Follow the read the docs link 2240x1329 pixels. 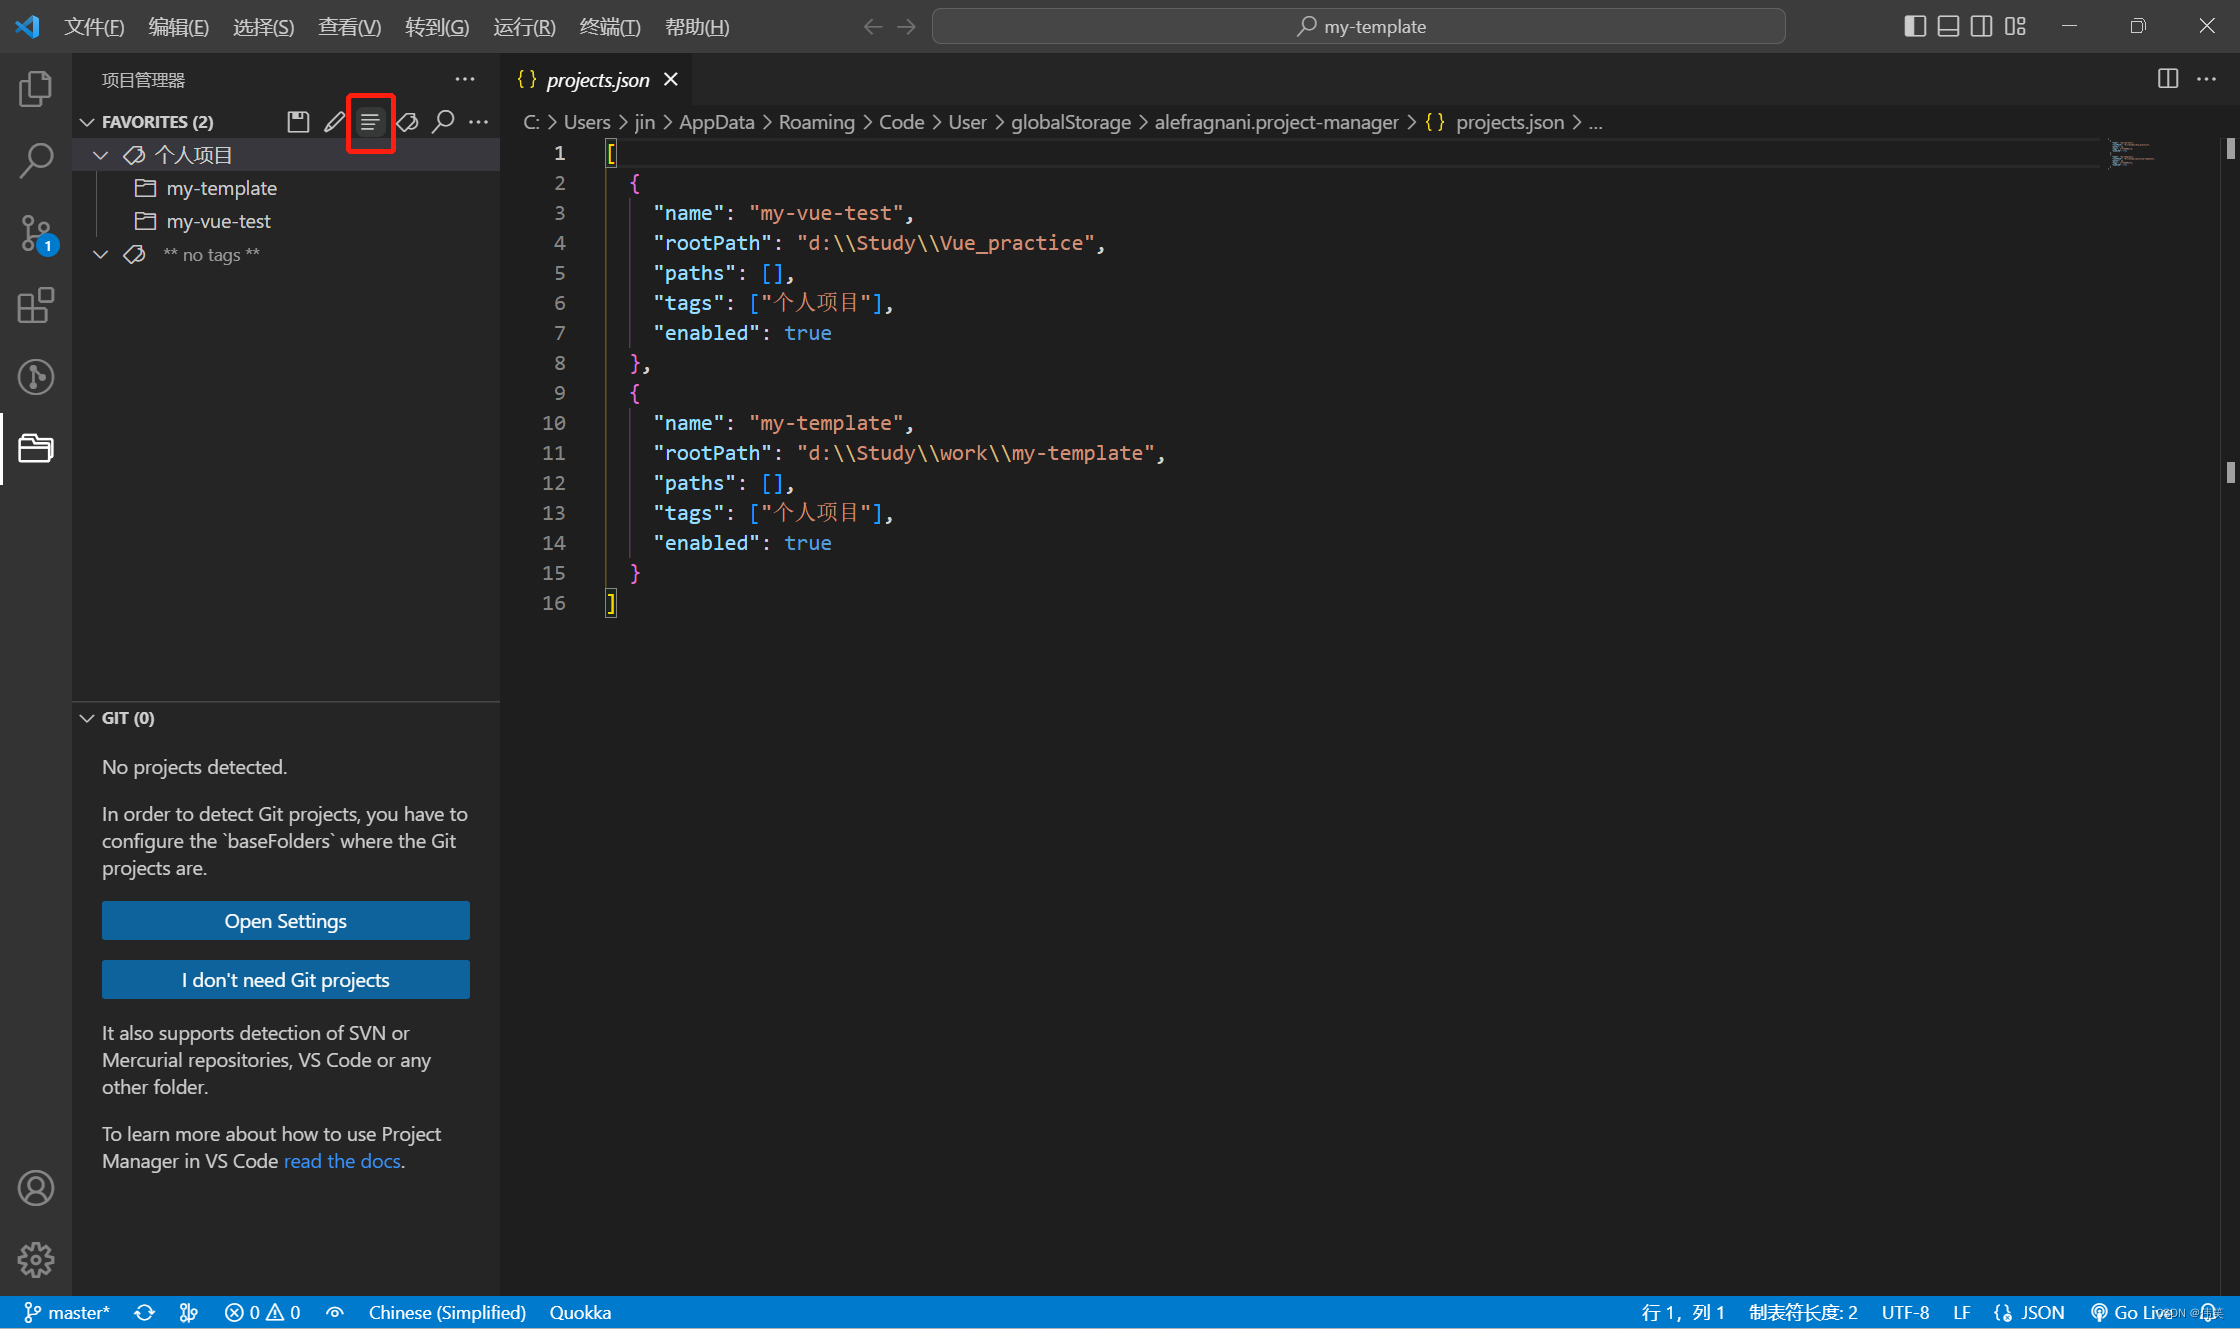[342, 1161]
